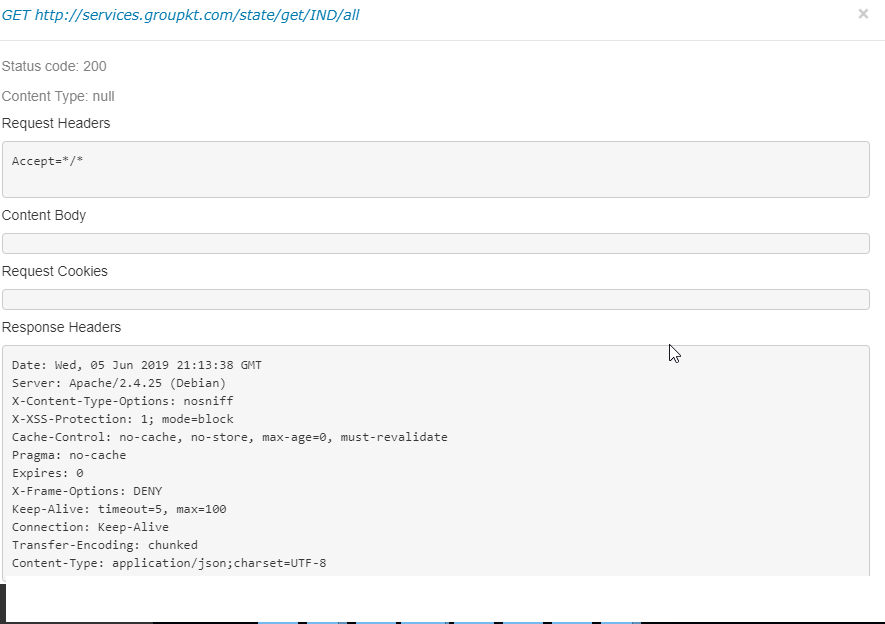Click the X-Content-Type-Options: nosniff line
The width and height of the screenshot is (885, 624).
tap(122, 401)
